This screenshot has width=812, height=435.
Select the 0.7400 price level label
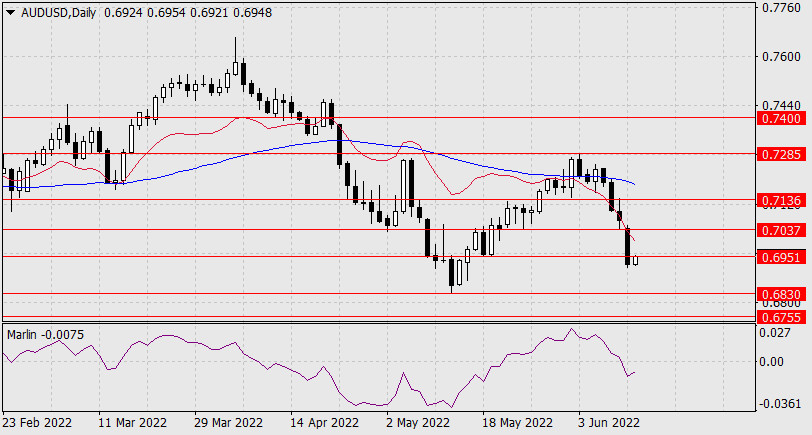[x=782, y=119]
